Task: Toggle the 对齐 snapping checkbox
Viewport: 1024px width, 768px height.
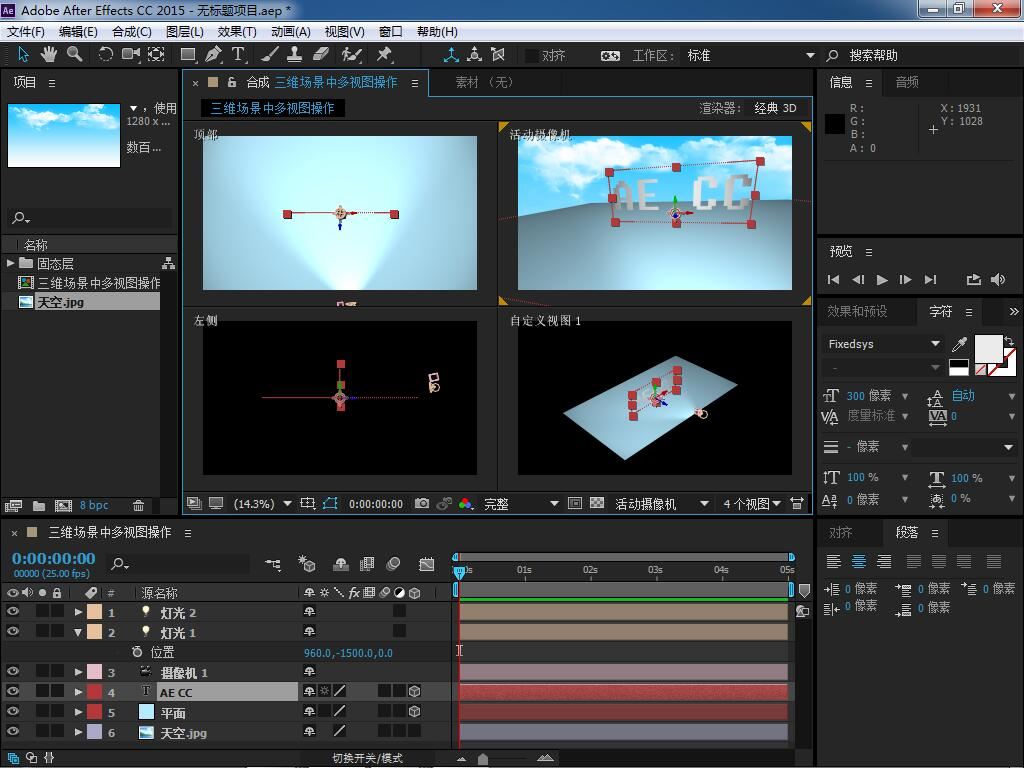Action: [532, 56]
